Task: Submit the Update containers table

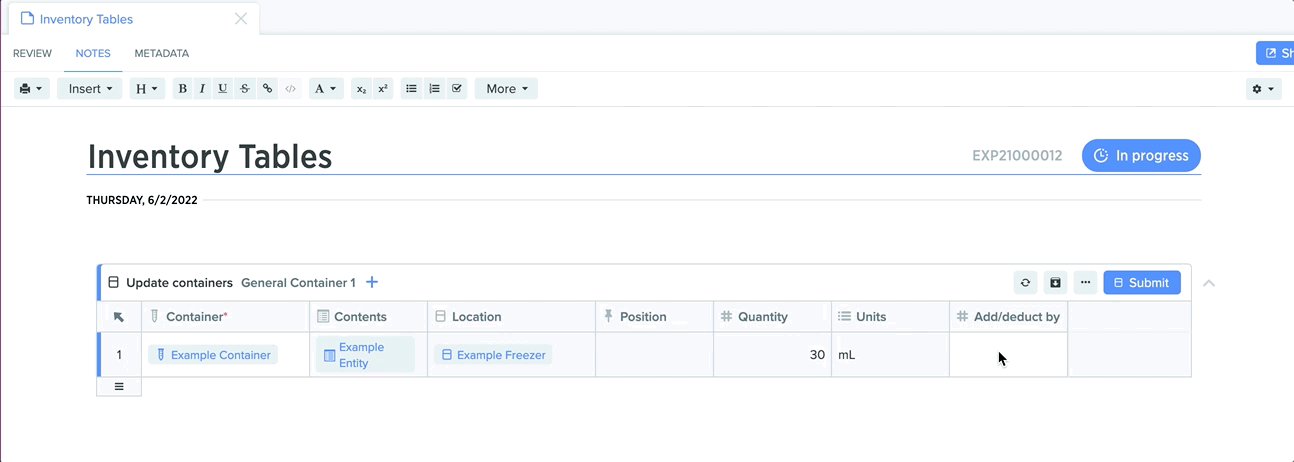Action: coord(1142,283)
